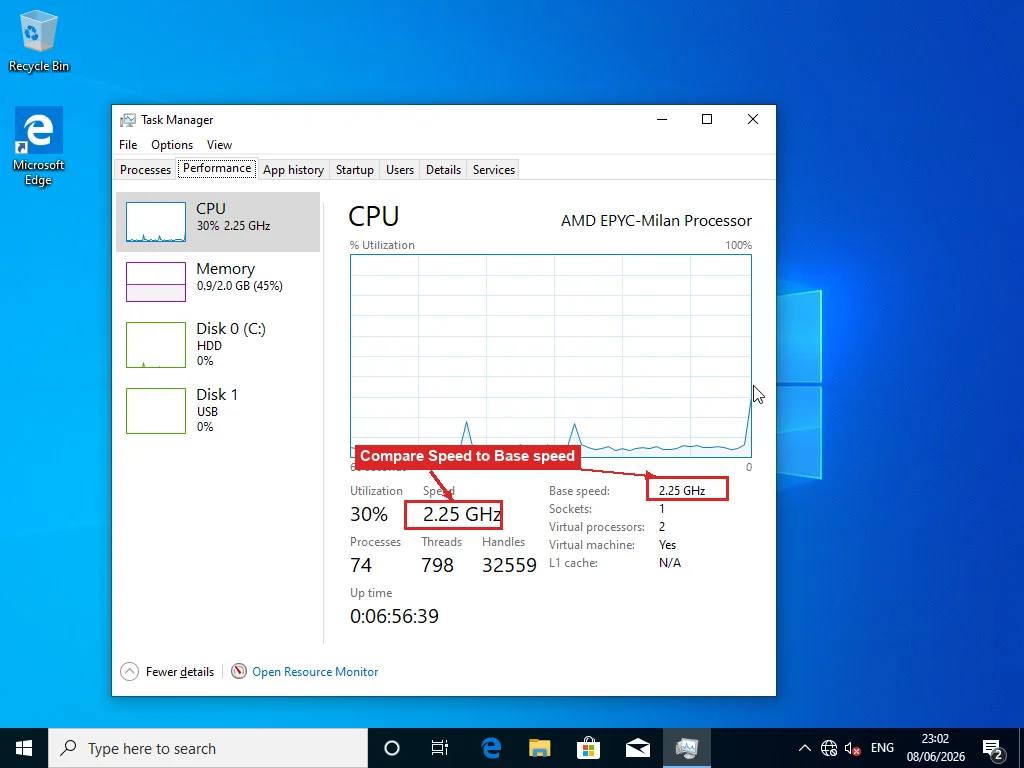Click the L1 cache N/A value

click(670, 563)
